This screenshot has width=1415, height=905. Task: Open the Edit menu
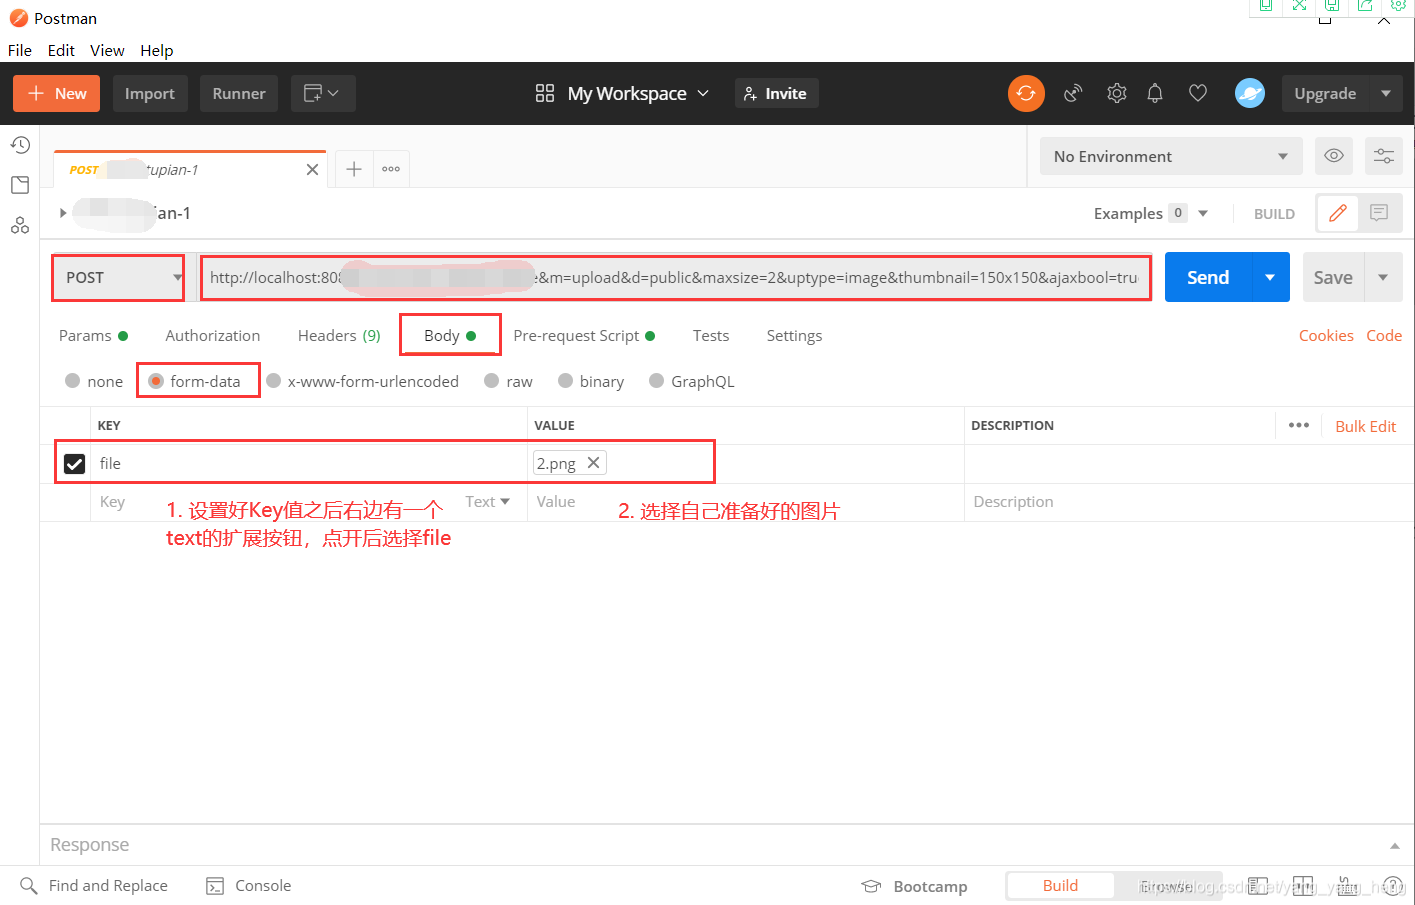(61, 50)
